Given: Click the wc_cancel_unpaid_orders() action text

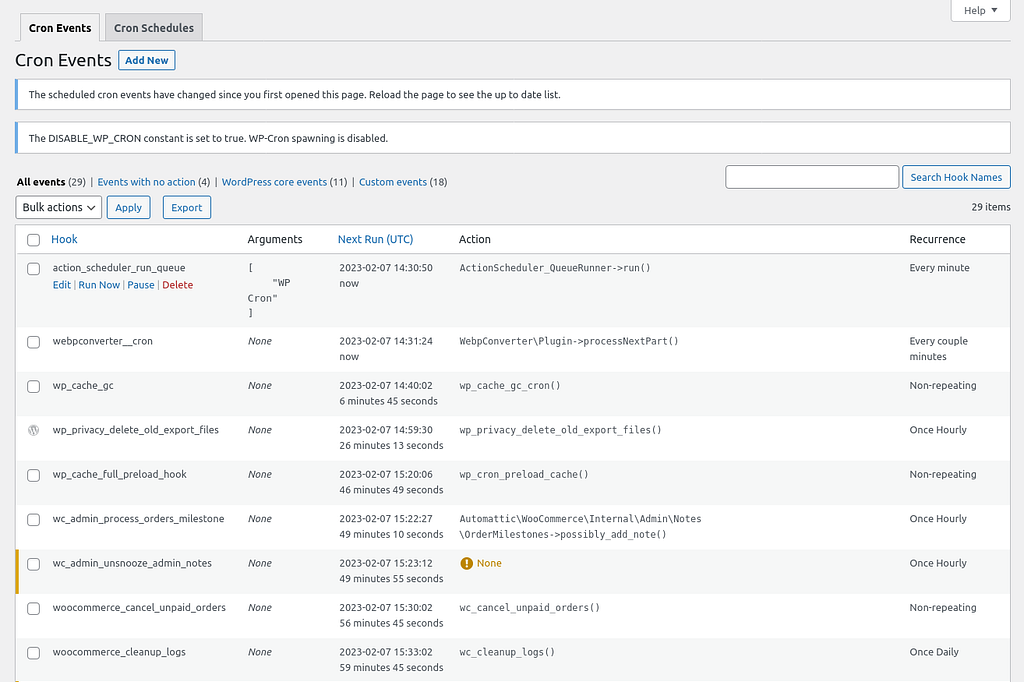Looking at the screenshot, I should (529, 608).
